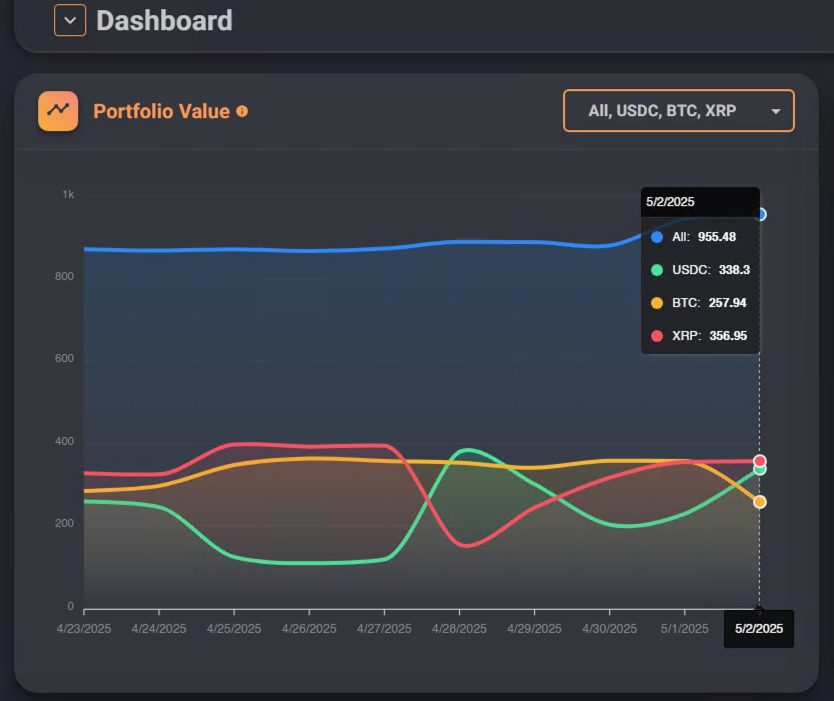
Task: Click the red XRP data point marker
Action: (x=760, y=461)
